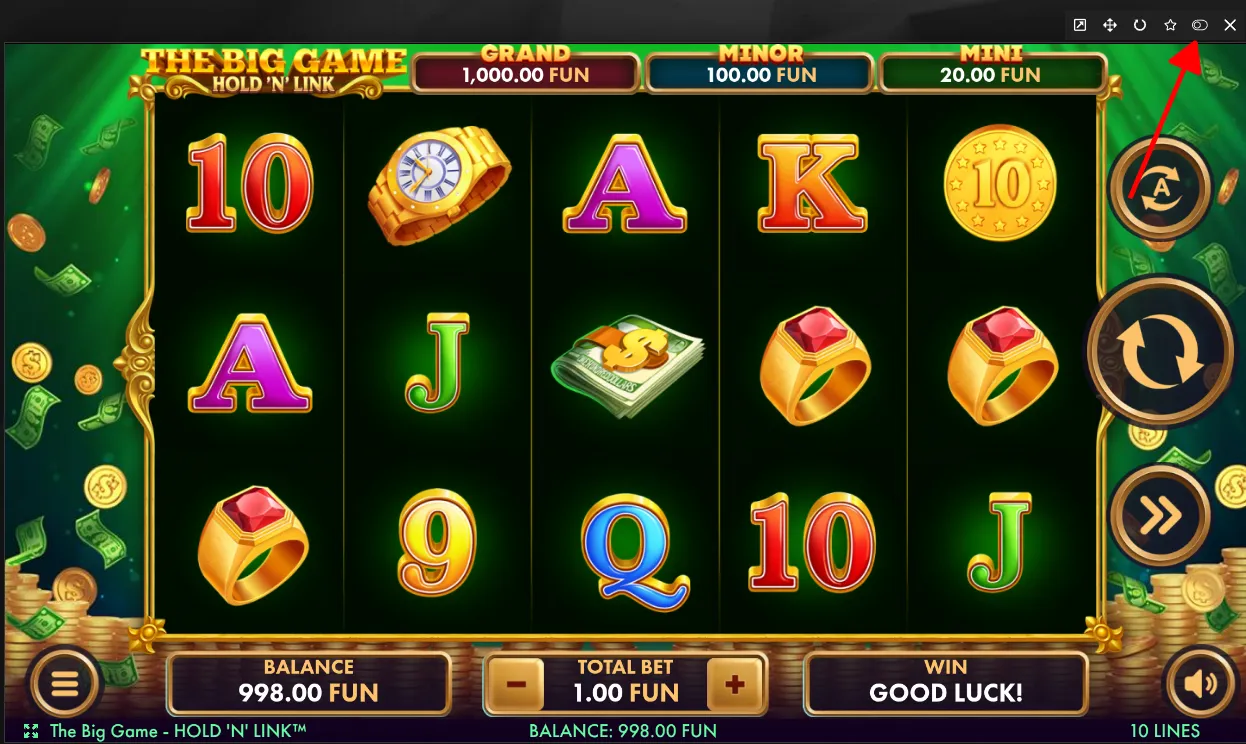
Task: Click the 10 LINES label
Action: (1165, 731)
